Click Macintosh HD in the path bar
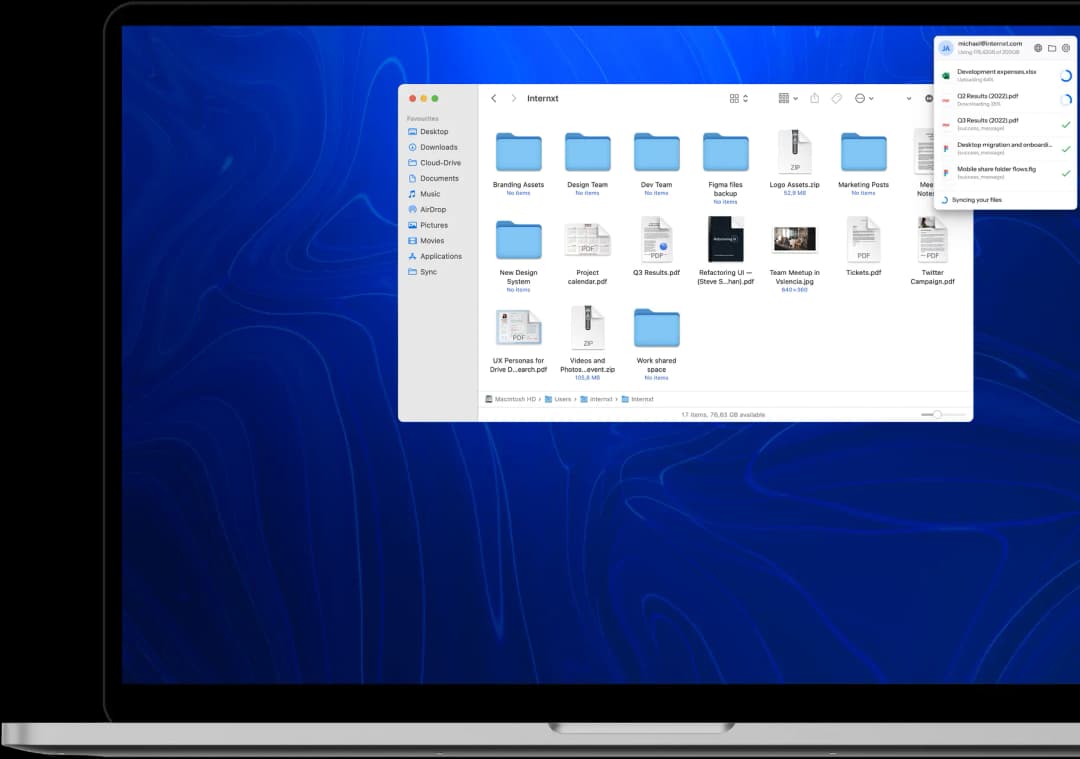This screenshot has height=759, width=1080. [x=515, y=399]
